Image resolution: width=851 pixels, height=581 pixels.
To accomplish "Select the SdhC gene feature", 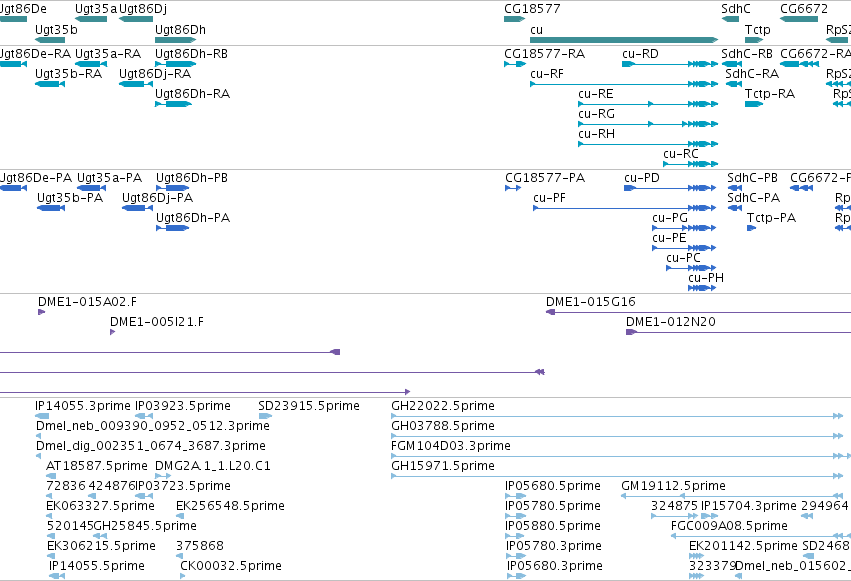I will pos(731,19).
